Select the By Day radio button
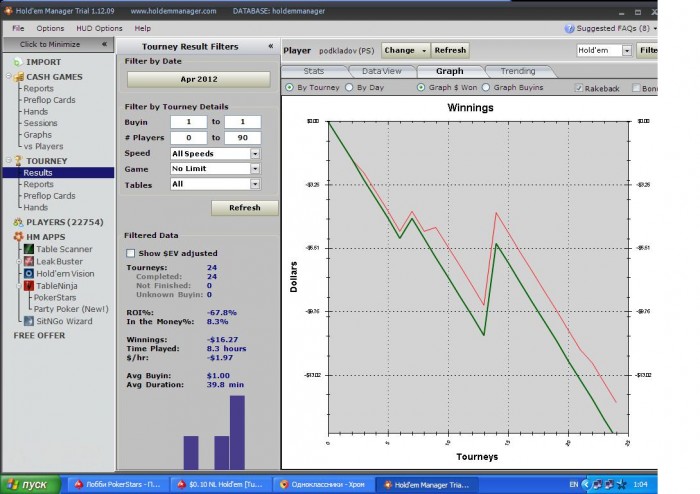Image resolution: width=700 pixels, height=494 pixels. (349, 87)
